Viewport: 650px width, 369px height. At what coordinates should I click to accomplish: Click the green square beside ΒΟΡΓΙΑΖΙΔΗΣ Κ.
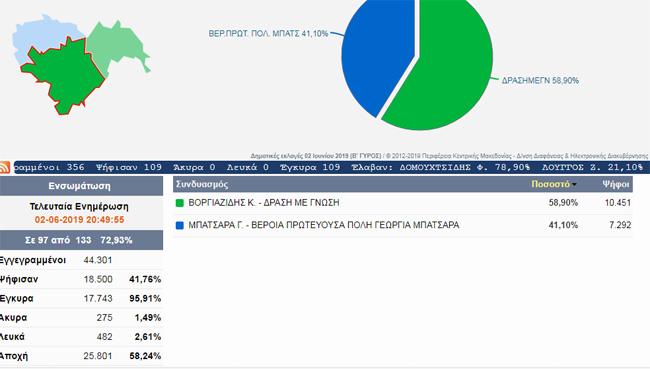tap(179, 203)
